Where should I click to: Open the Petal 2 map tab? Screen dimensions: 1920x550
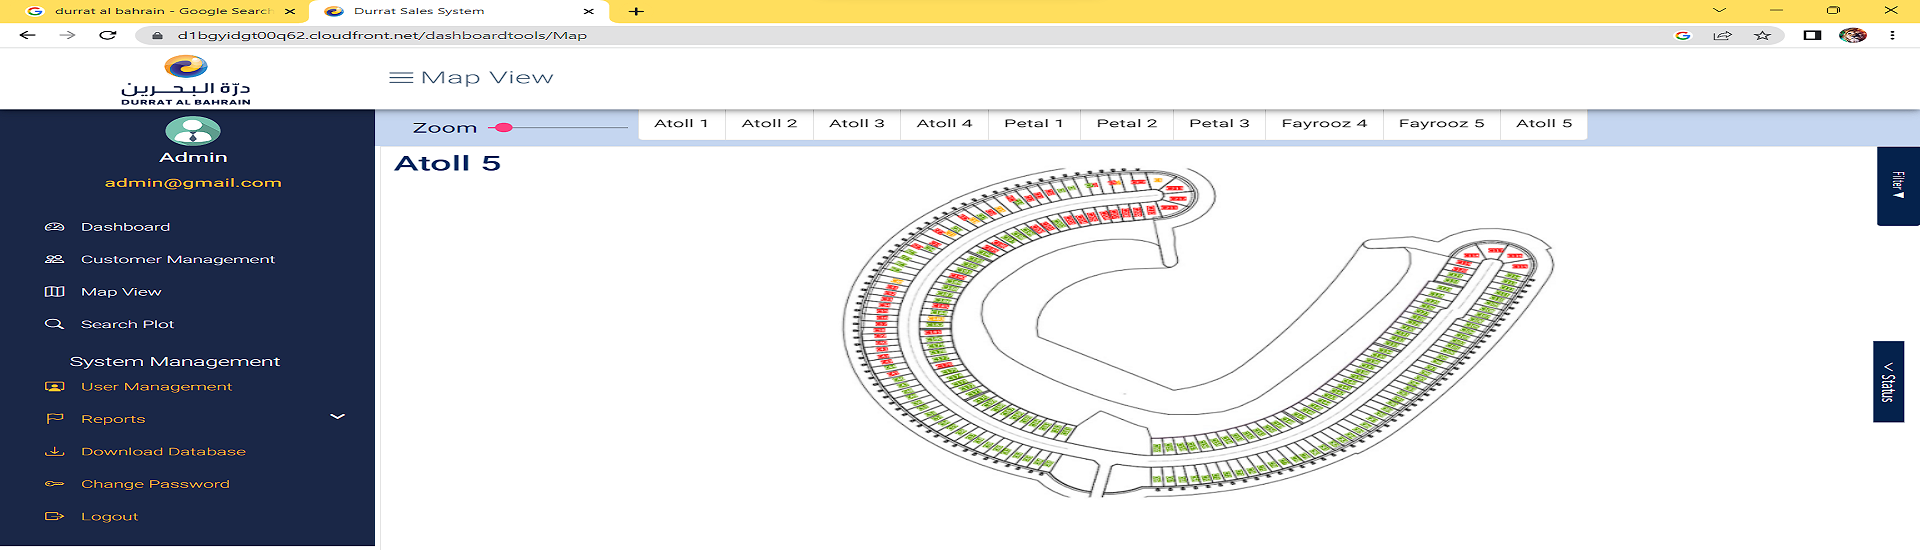click(1126, 124)
